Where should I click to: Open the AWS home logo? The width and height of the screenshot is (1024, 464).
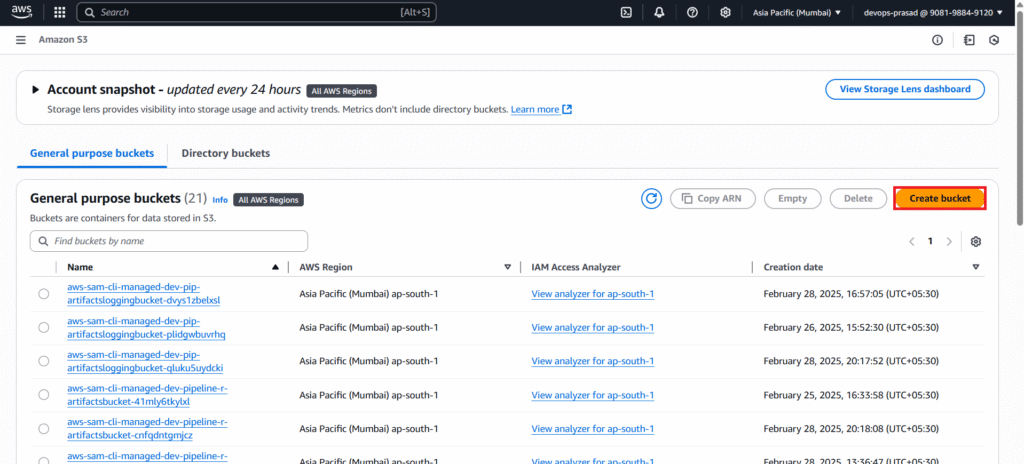[x=22, y=12]
